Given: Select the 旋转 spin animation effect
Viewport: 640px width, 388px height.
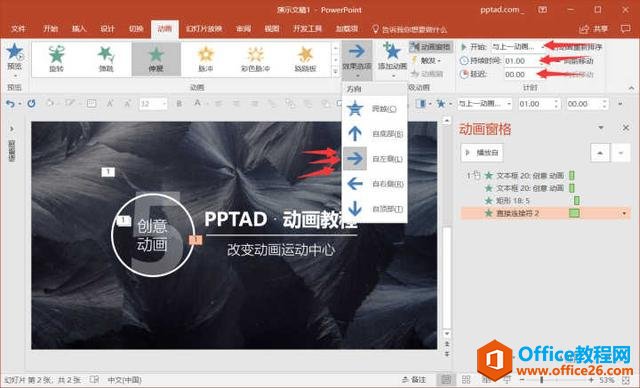Looking at the screenshot, I should 57,59.
